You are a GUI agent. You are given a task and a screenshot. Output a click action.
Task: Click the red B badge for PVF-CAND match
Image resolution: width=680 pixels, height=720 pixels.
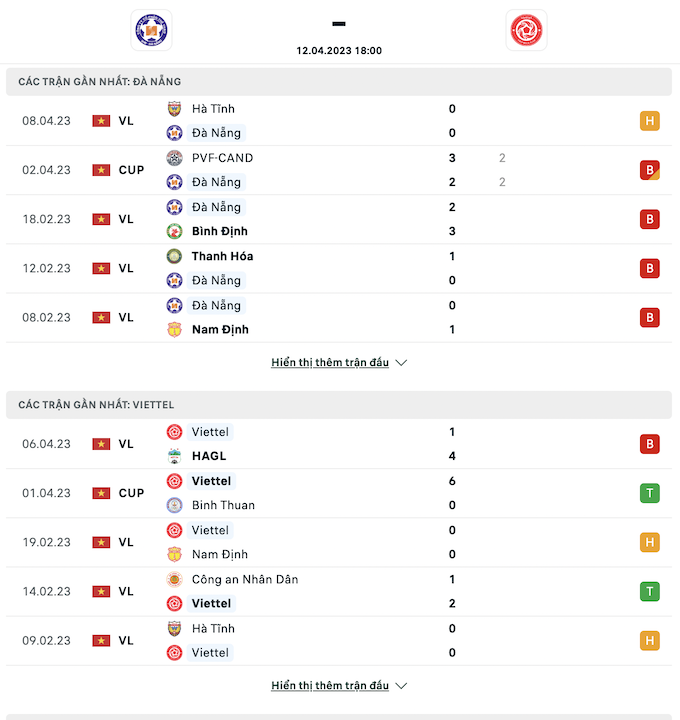[650, 170]
